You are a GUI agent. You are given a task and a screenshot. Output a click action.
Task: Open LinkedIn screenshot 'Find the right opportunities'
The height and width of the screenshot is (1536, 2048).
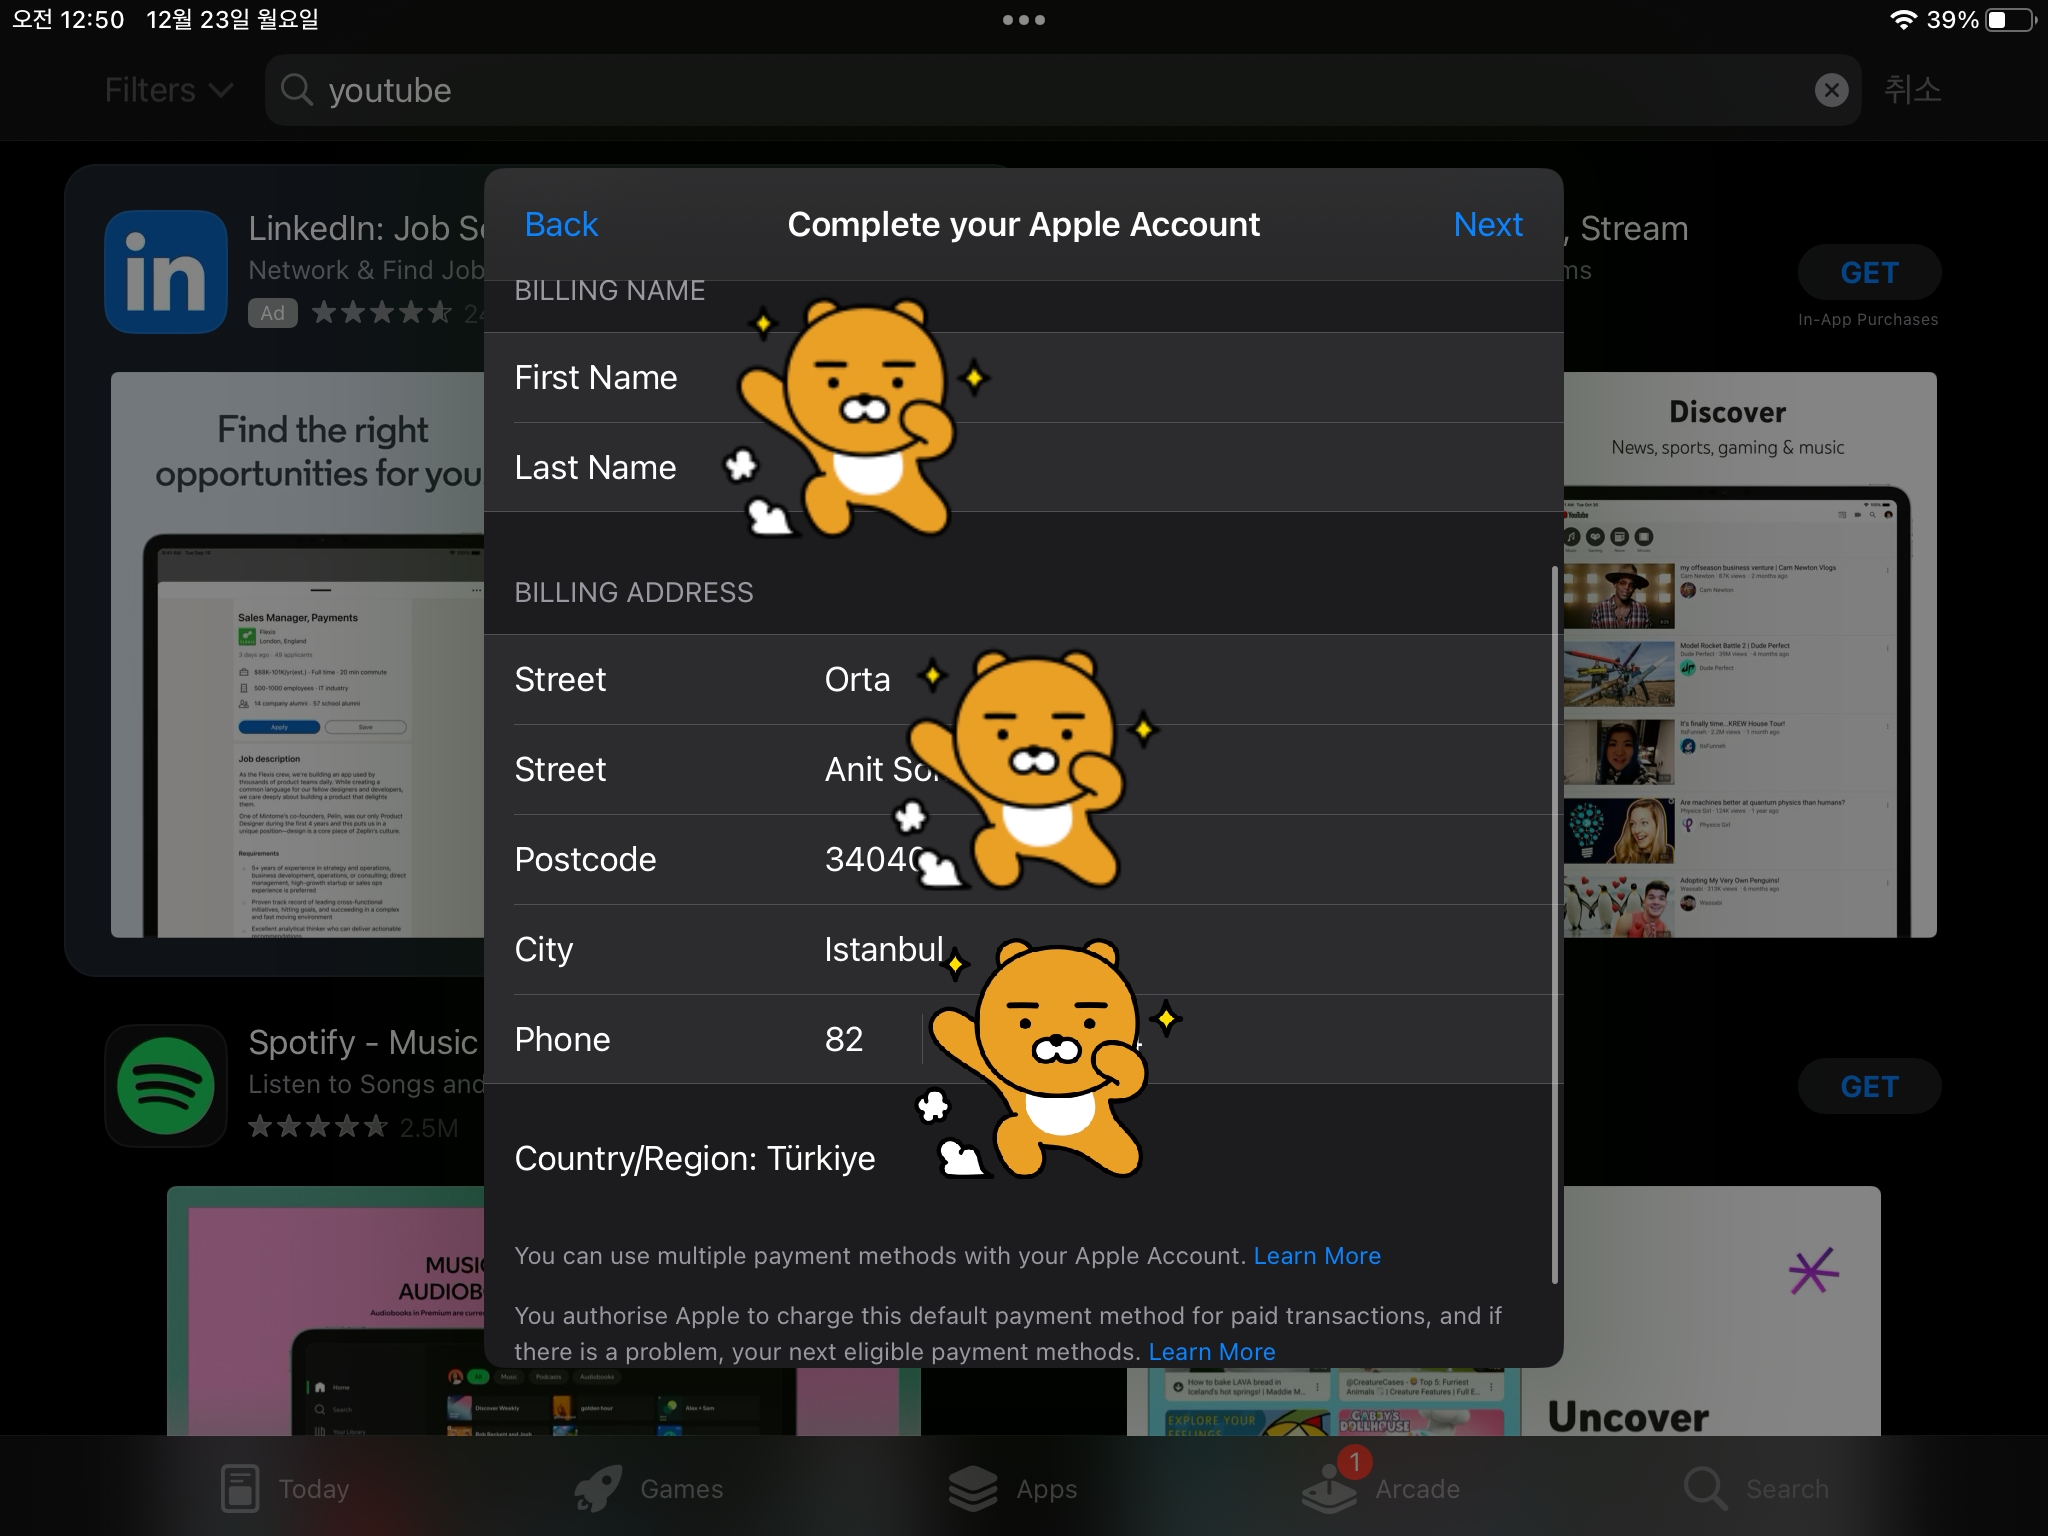pos(298,655)
